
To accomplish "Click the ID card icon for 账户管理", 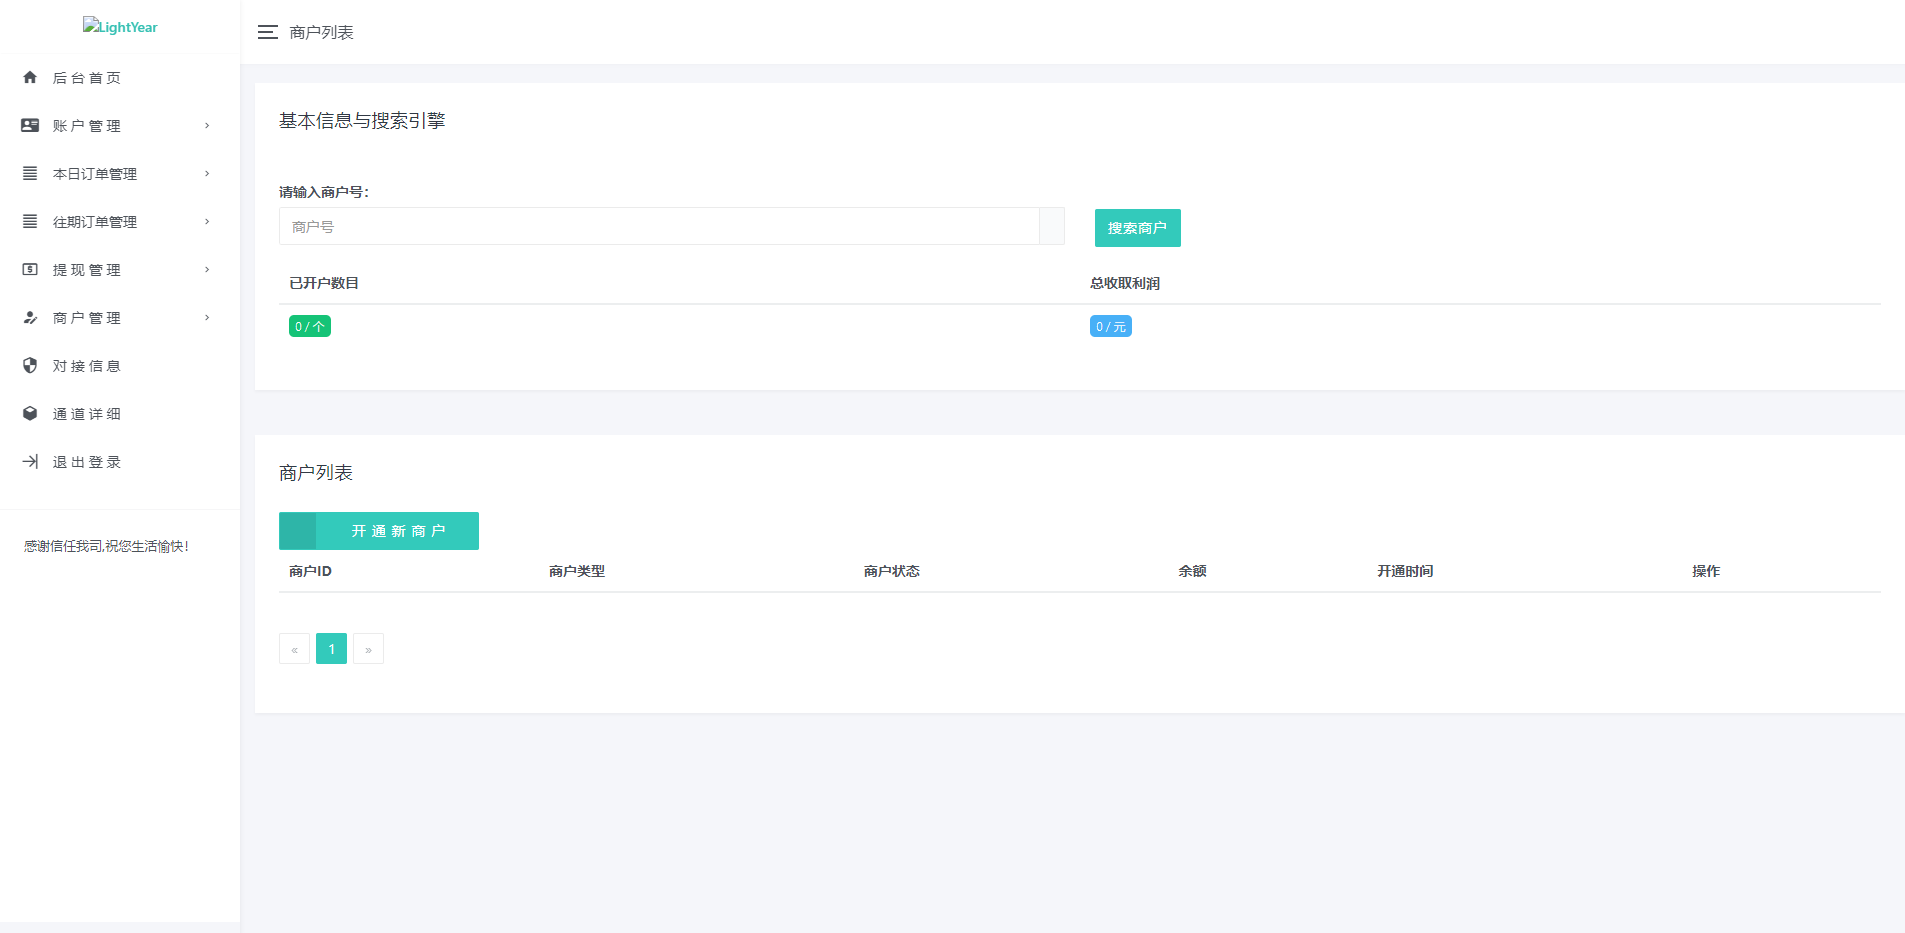I will (30, 125).
